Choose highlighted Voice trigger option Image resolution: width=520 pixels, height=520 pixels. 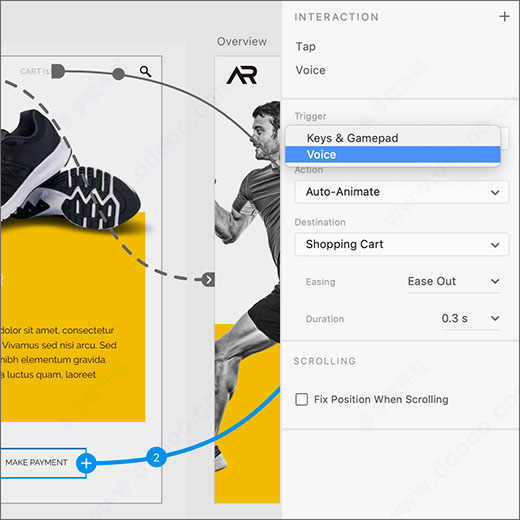[393, 154]
